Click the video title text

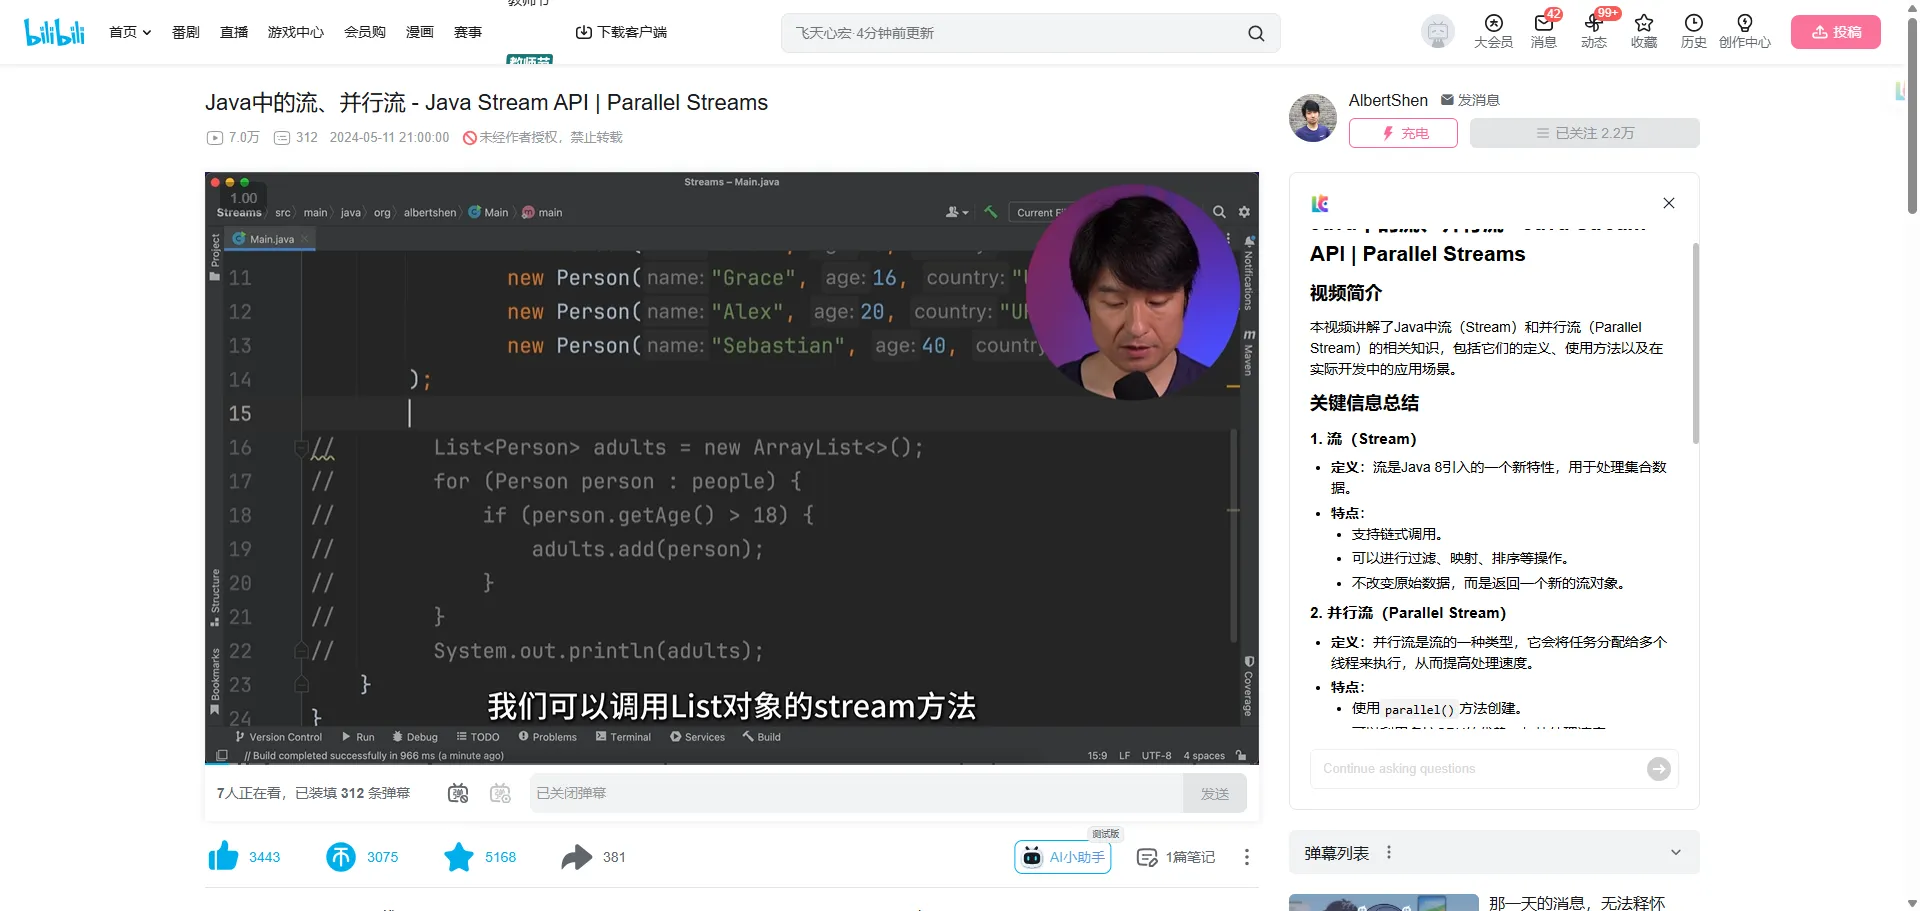tap(486, 102)
